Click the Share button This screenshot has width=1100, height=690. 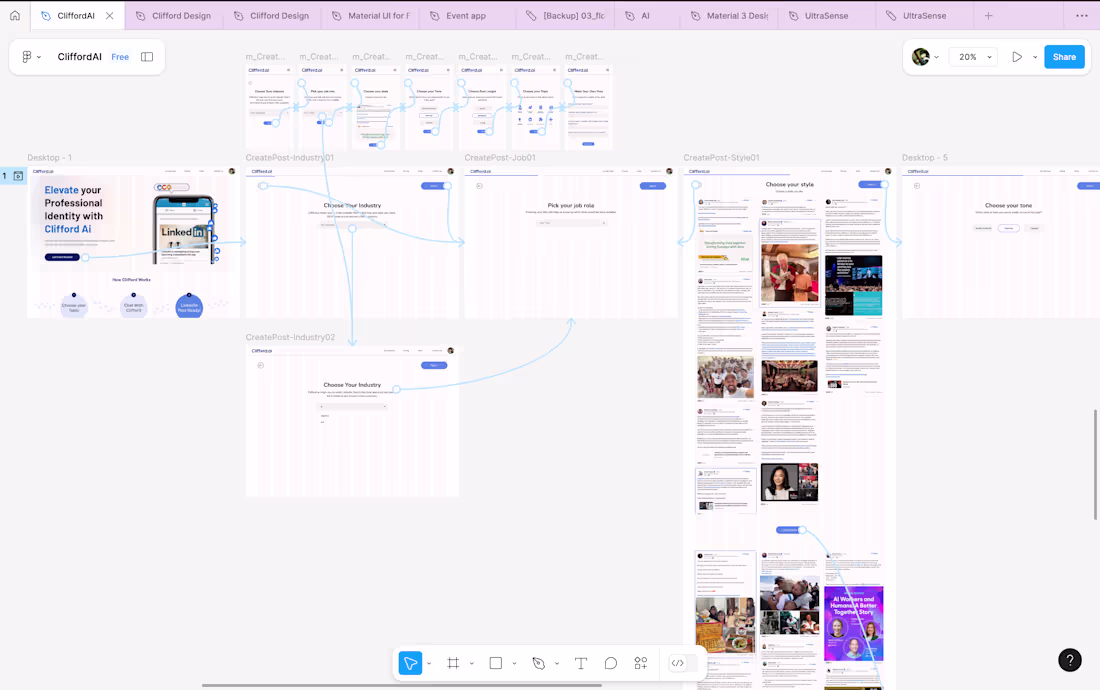tap(1064, 56)
